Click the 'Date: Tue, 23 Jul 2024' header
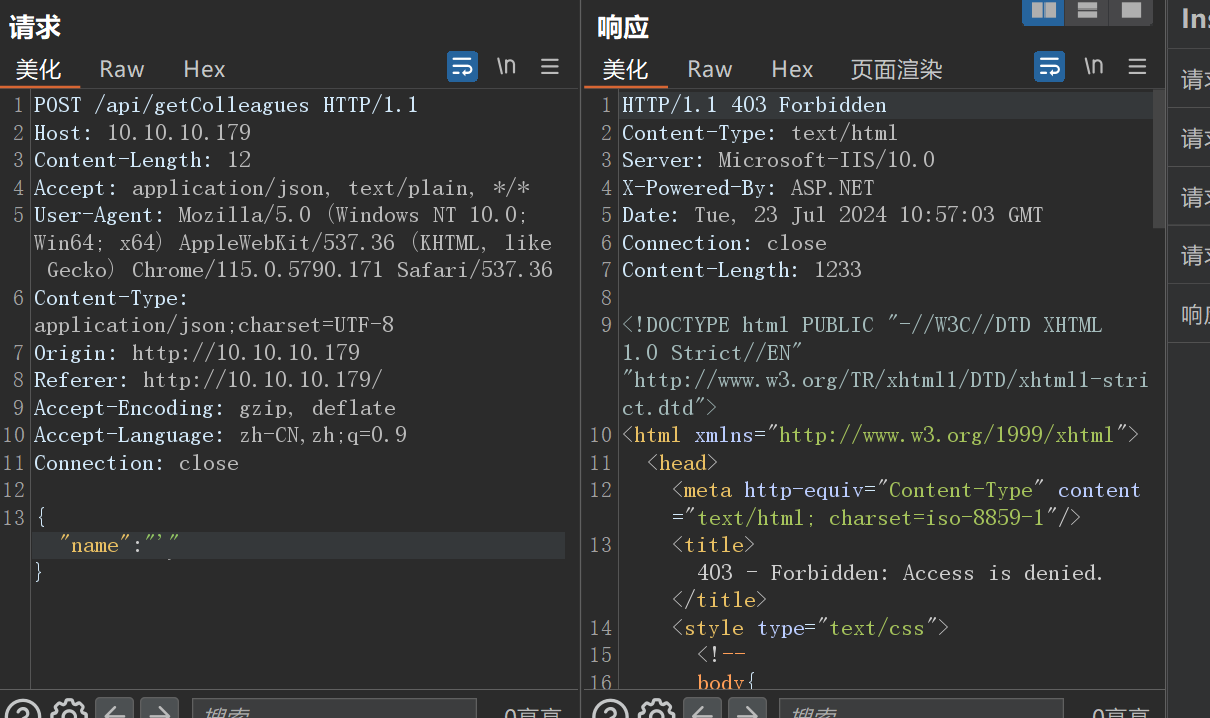The height and width of the screenshot is (718, 1210). pos(832,215)
